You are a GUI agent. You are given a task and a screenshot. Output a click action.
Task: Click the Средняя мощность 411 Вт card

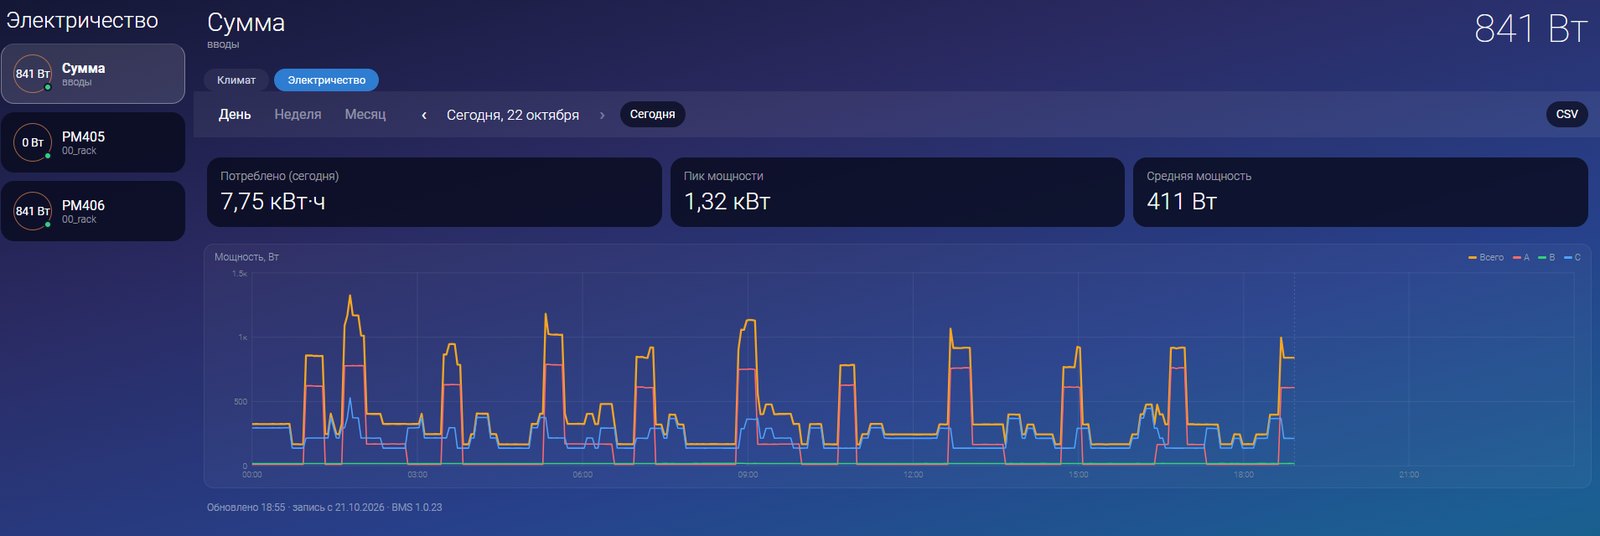[1360, 192]
